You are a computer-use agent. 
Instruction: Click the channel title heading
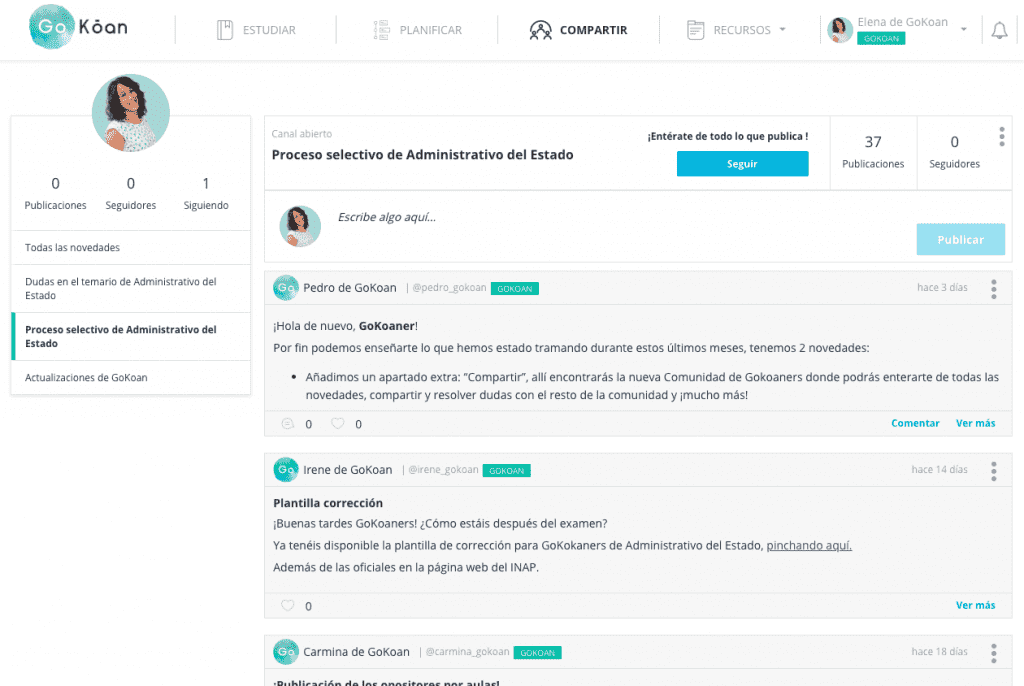pyautogui.click(x=423, y=155)
